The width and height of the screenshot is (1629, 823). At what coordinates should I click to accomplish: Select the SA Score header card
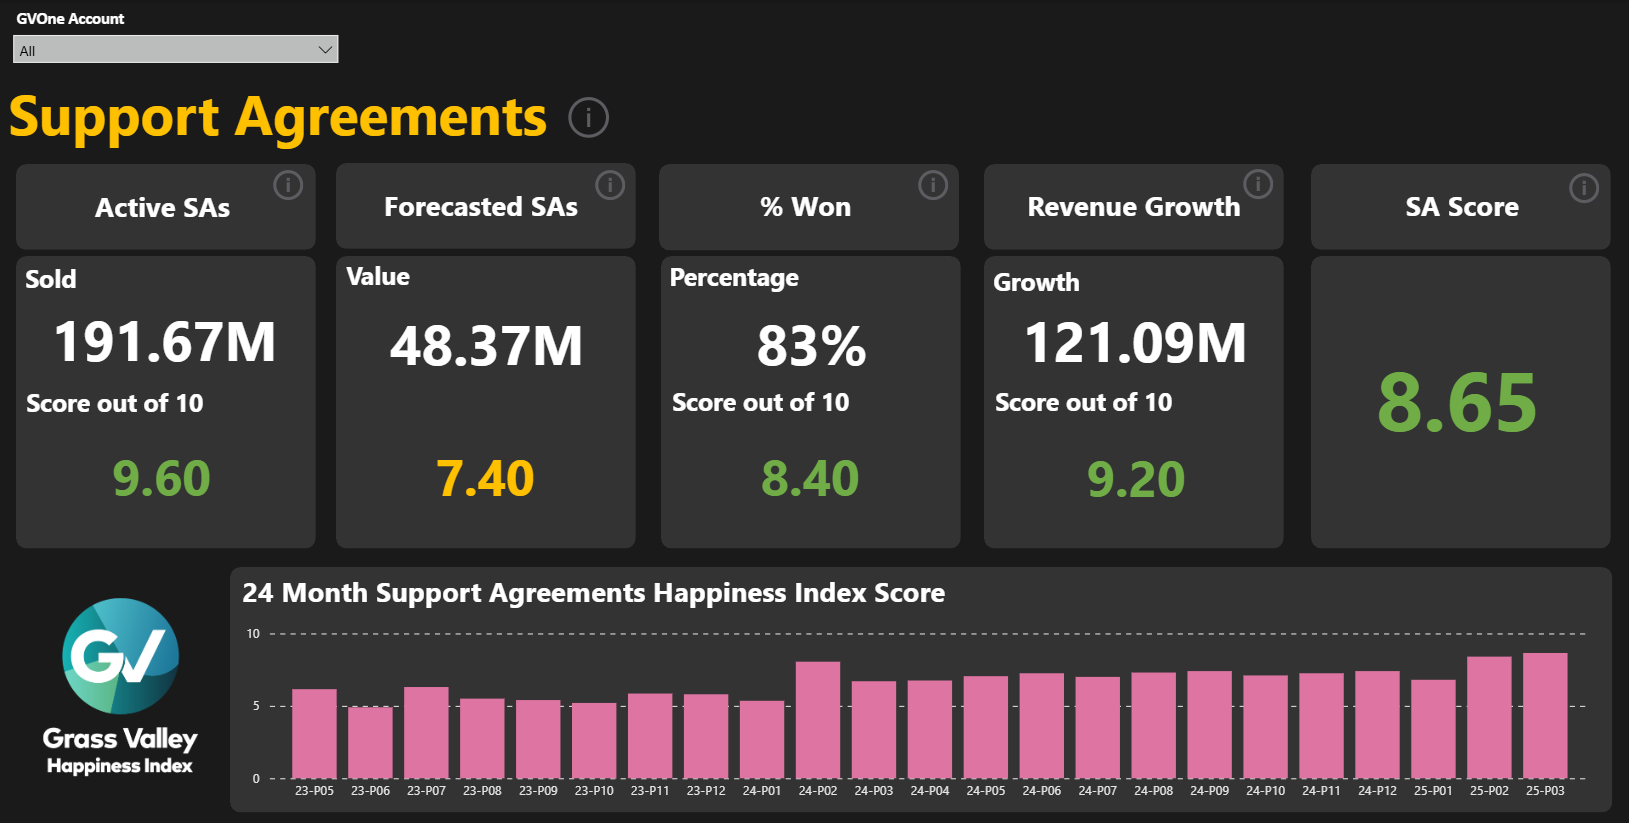tap(1461, 207)
